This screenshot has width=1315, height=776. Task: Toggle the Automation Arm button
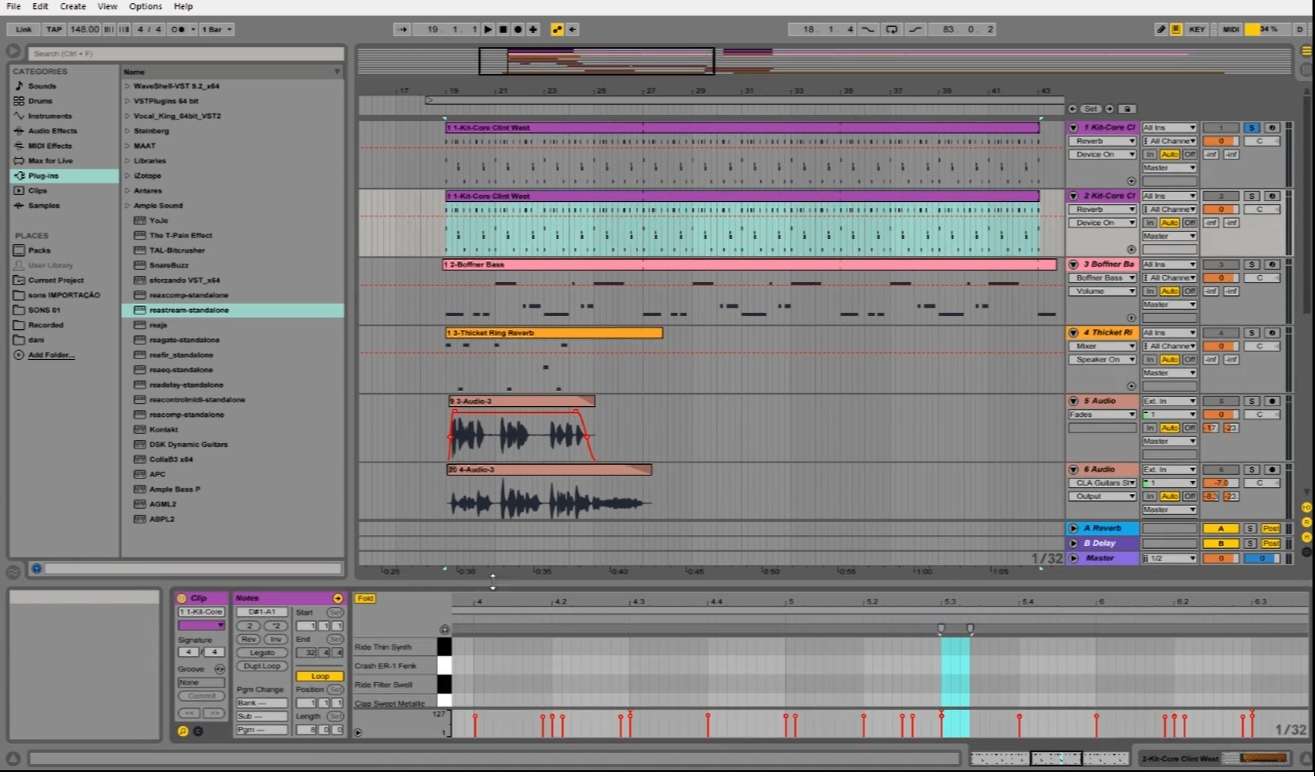pyautogui.click(x=557, y=29)
